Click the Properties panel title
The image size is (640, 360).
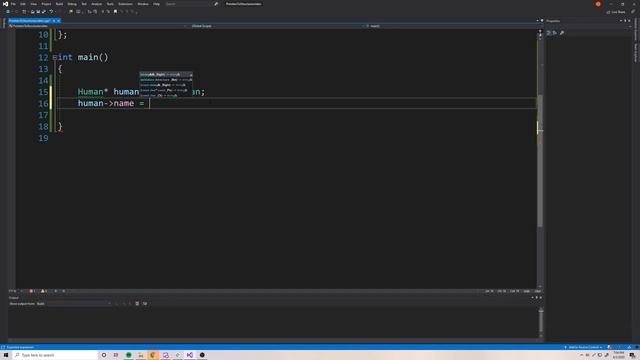tap(553, 21)
